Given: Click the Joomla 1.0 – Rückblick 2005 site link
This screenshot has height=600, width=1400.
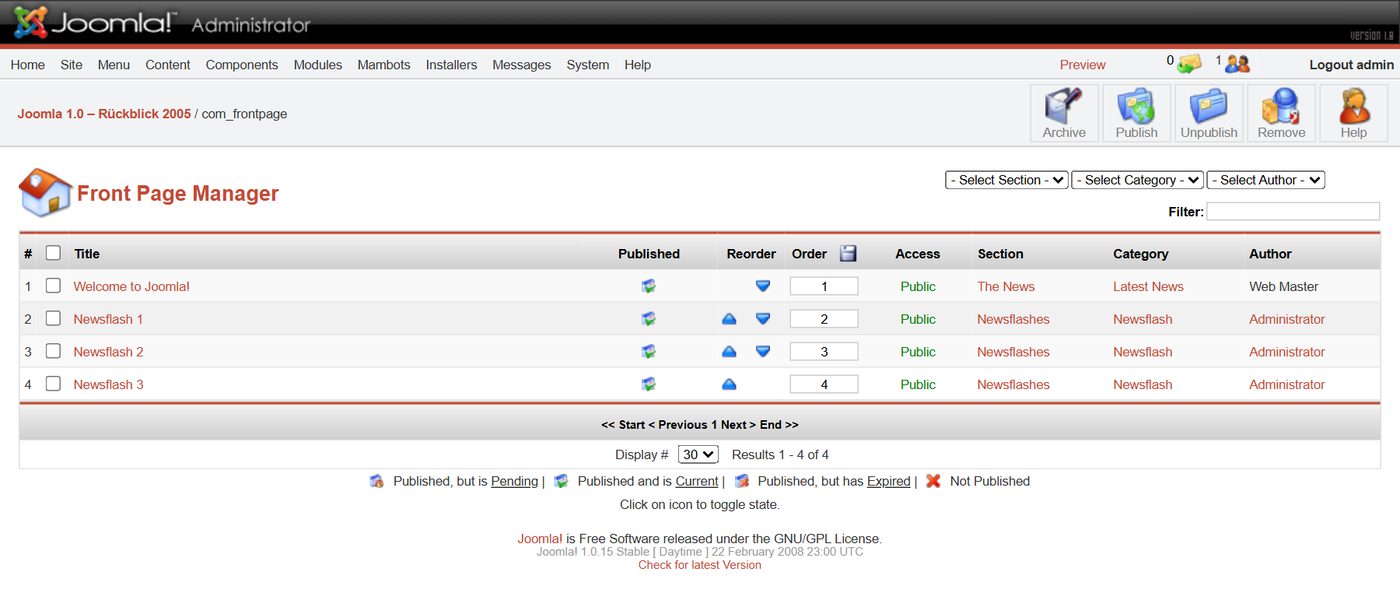Looking at the screenshot, I should click(x=104, y=114).
